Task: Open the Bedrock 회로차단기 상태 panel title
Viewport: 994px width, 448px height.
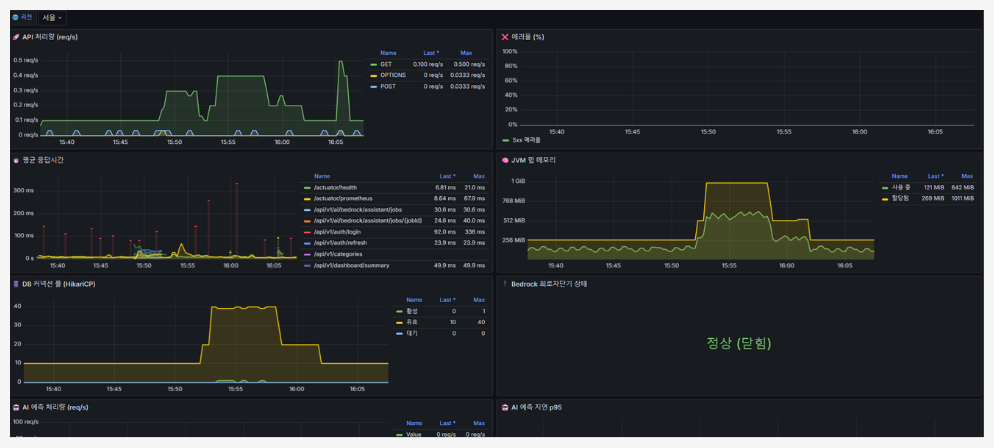Action: point(549,284)
